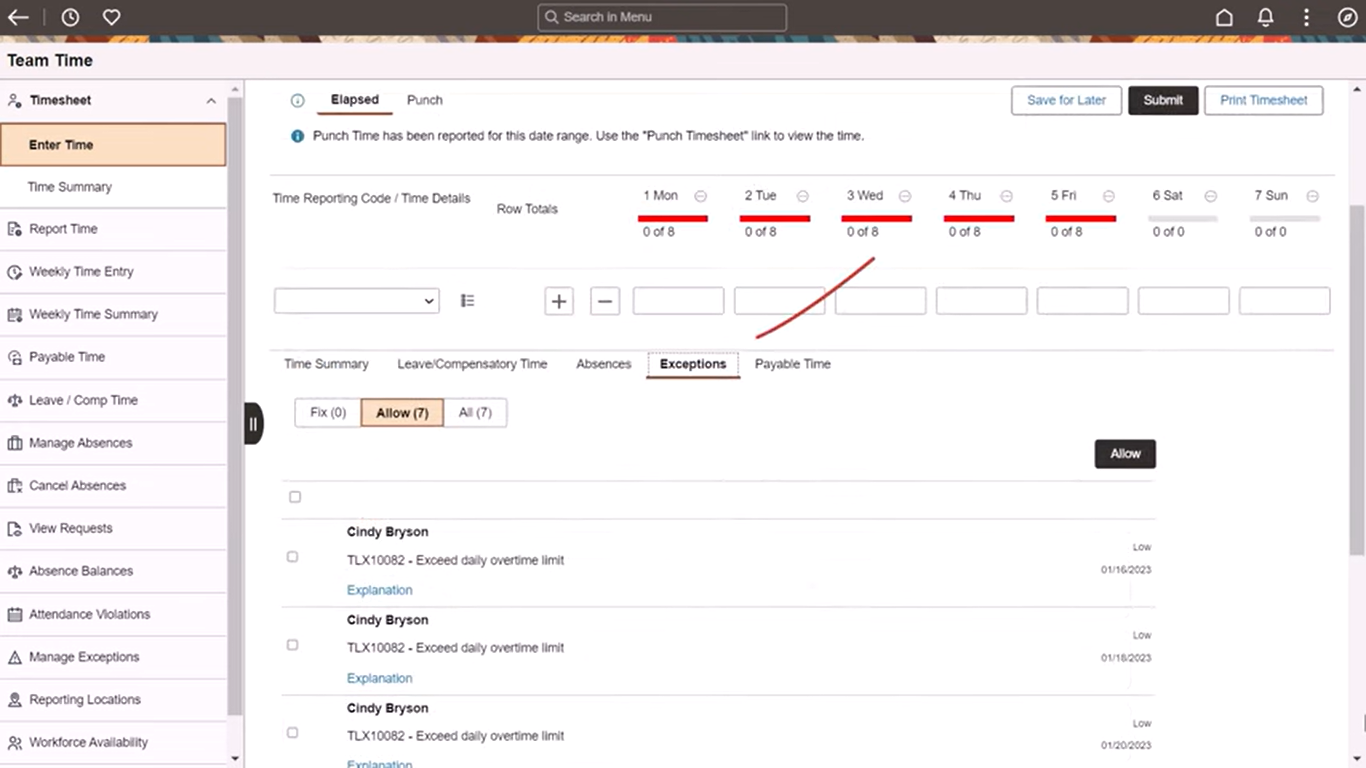Open notifications via the bell icon

click(1265, 17)
